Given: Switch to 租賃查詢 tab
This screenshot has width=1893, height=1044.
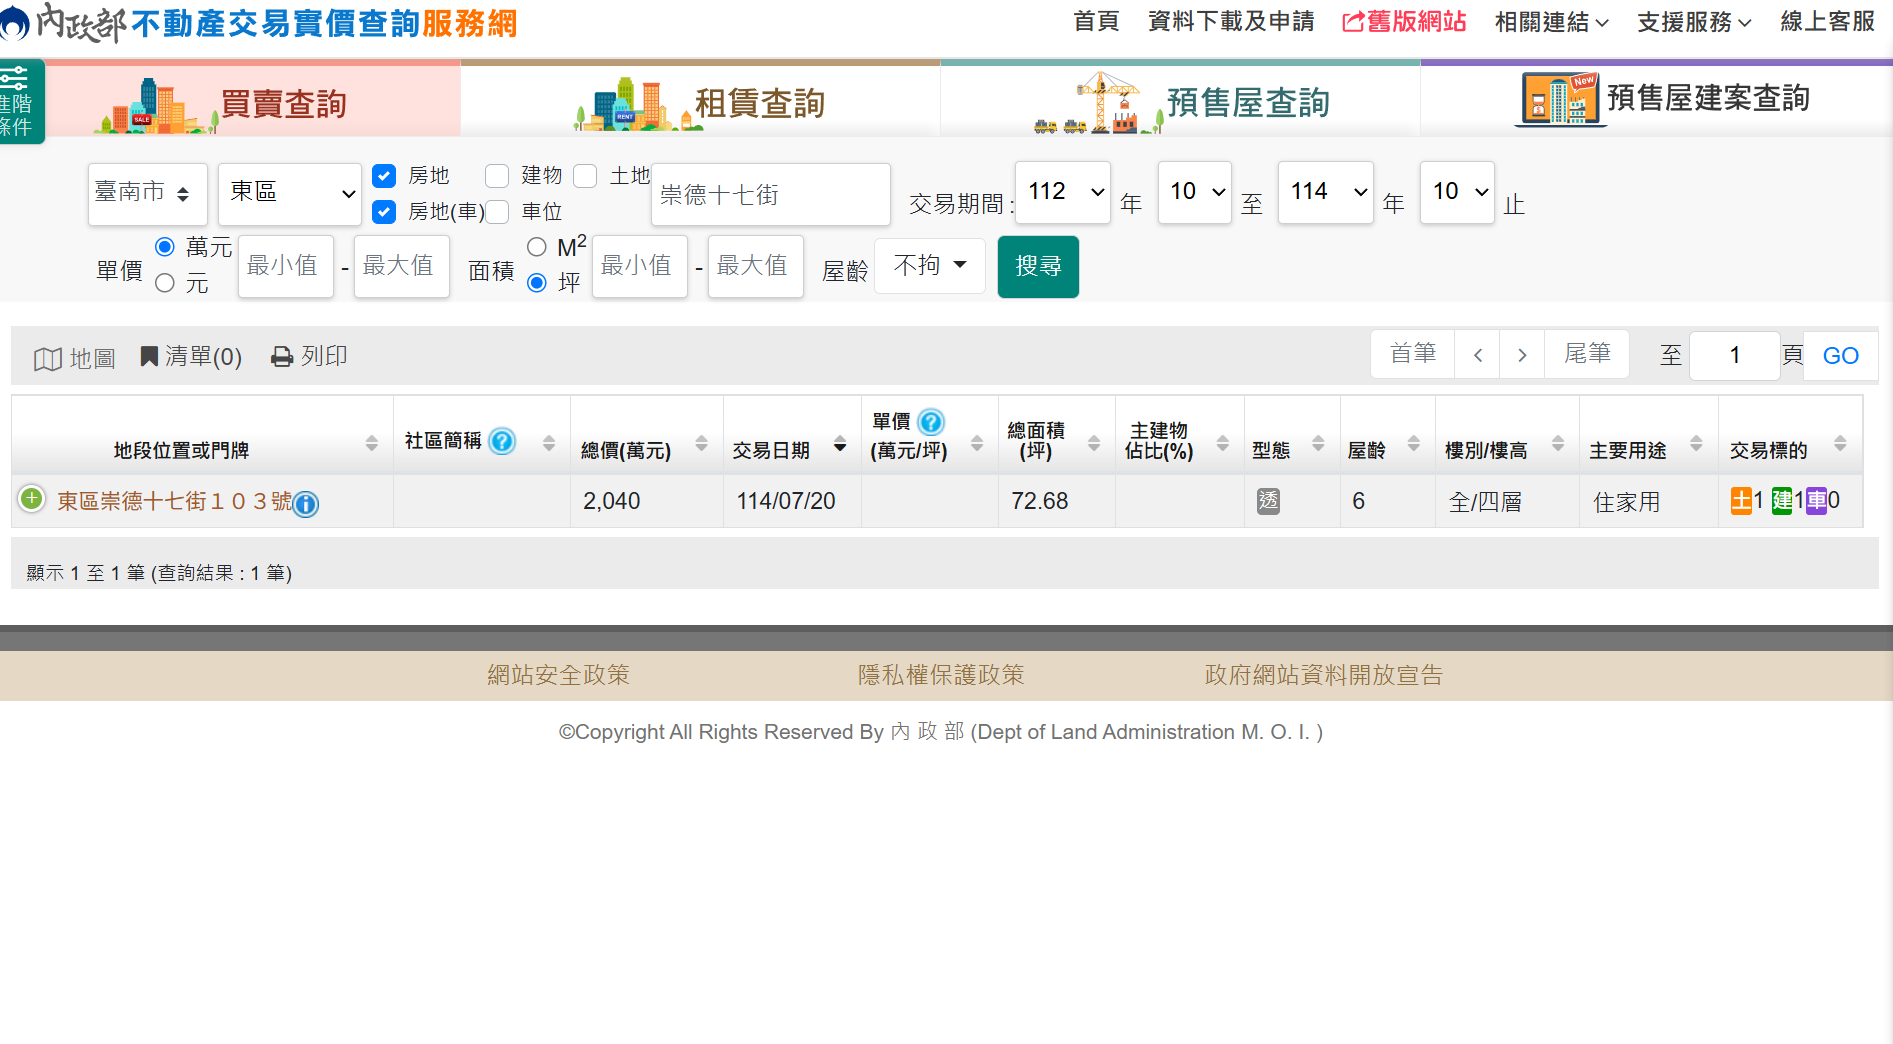Looking at the screenshot, I should click(700, 102).
